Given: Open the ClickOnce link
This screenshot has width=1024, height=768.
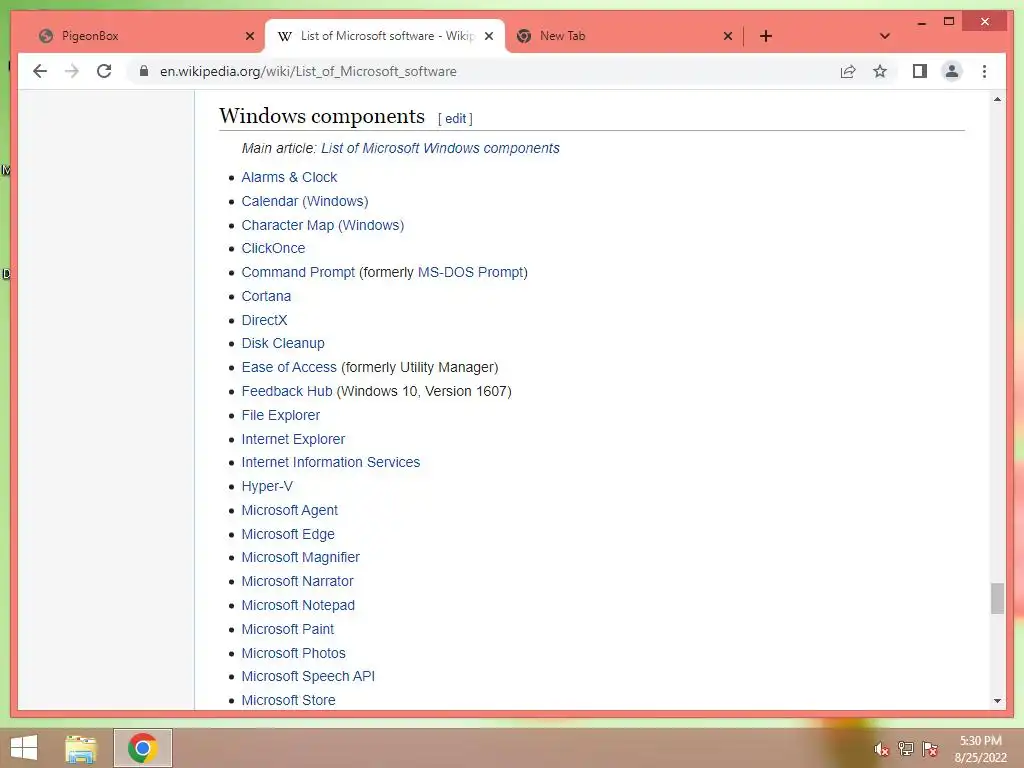Looking at the screenshot, I should coord(273,248).
